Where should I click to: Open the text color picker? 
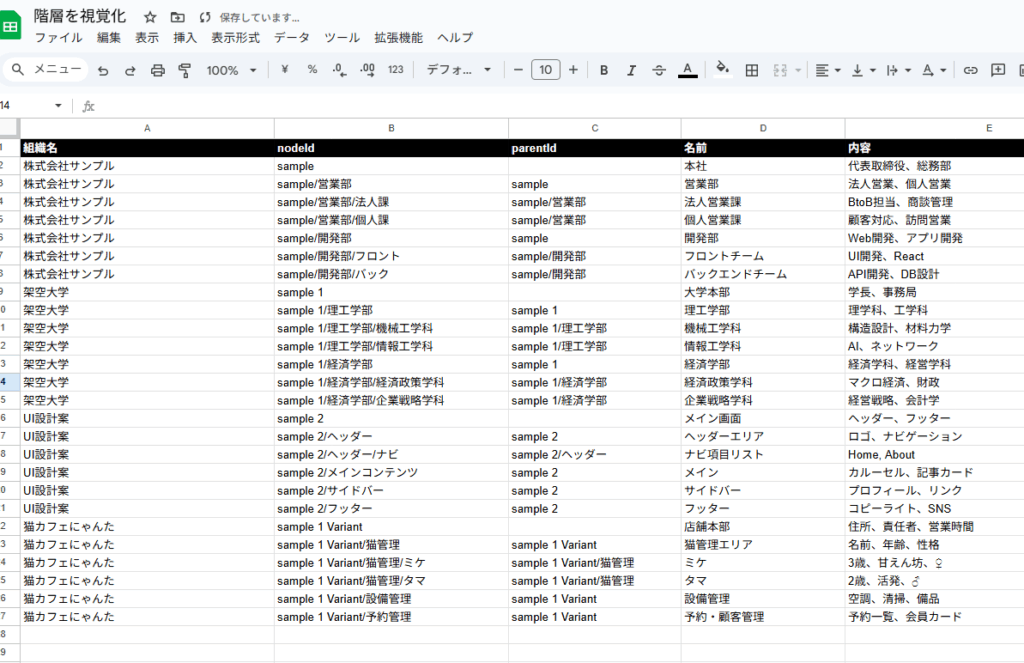687,70
